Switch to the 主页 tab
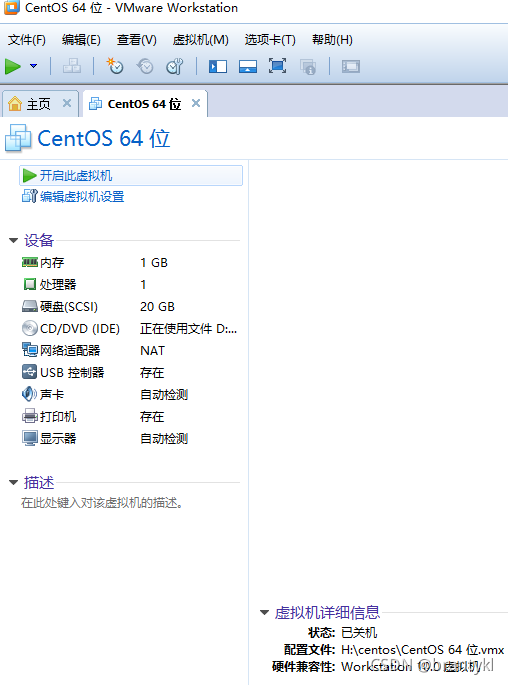Screen dimensions: 508x685 point(40,104)
